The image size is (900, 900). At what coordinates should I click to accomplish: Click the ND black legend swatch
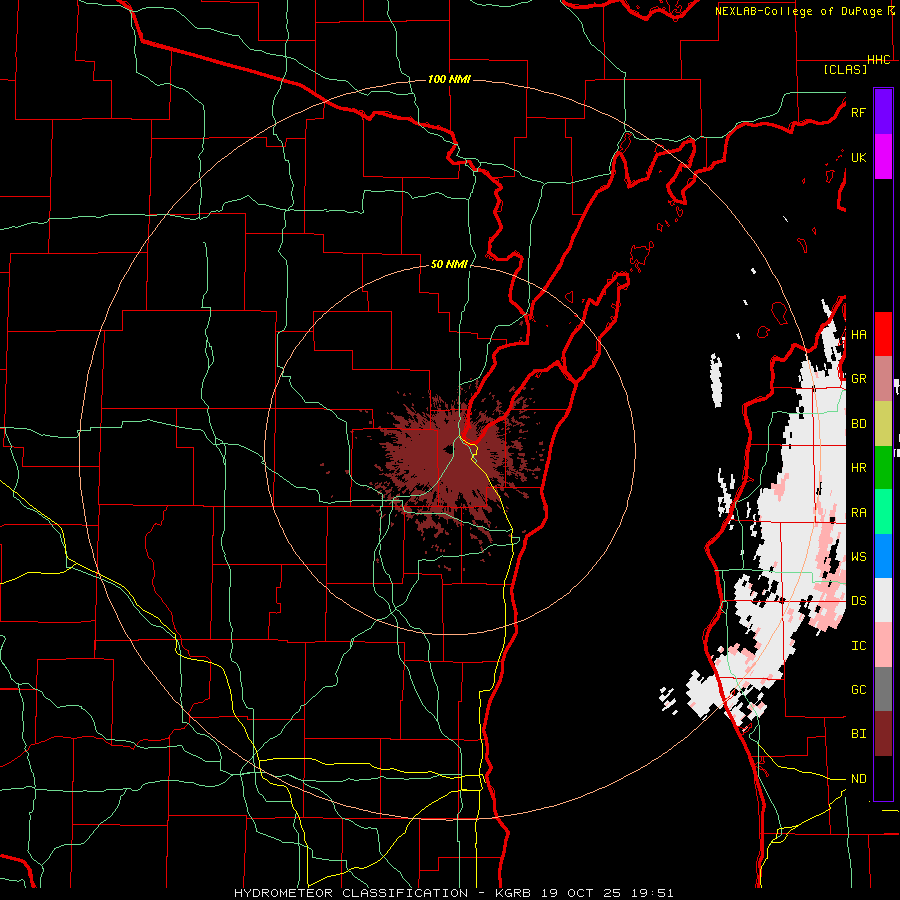[883, 778]
